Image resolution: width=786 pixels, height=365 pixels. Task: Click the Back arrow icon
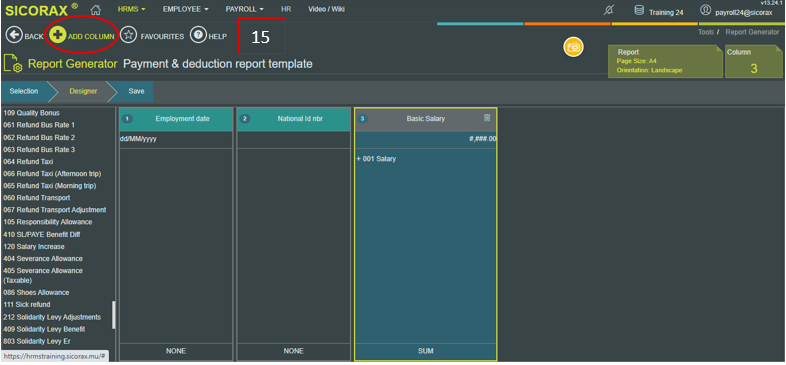[14, 36]
